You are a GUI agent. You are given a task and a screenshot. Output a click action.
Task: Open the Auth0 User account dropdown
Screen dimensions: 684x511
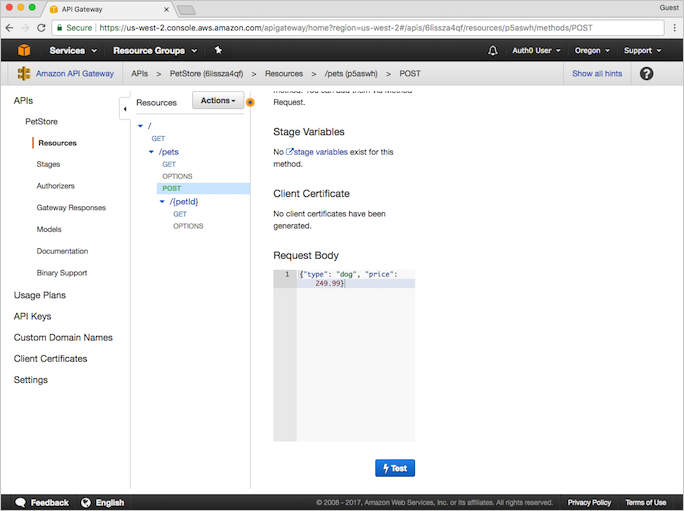(x=536, y=51)
